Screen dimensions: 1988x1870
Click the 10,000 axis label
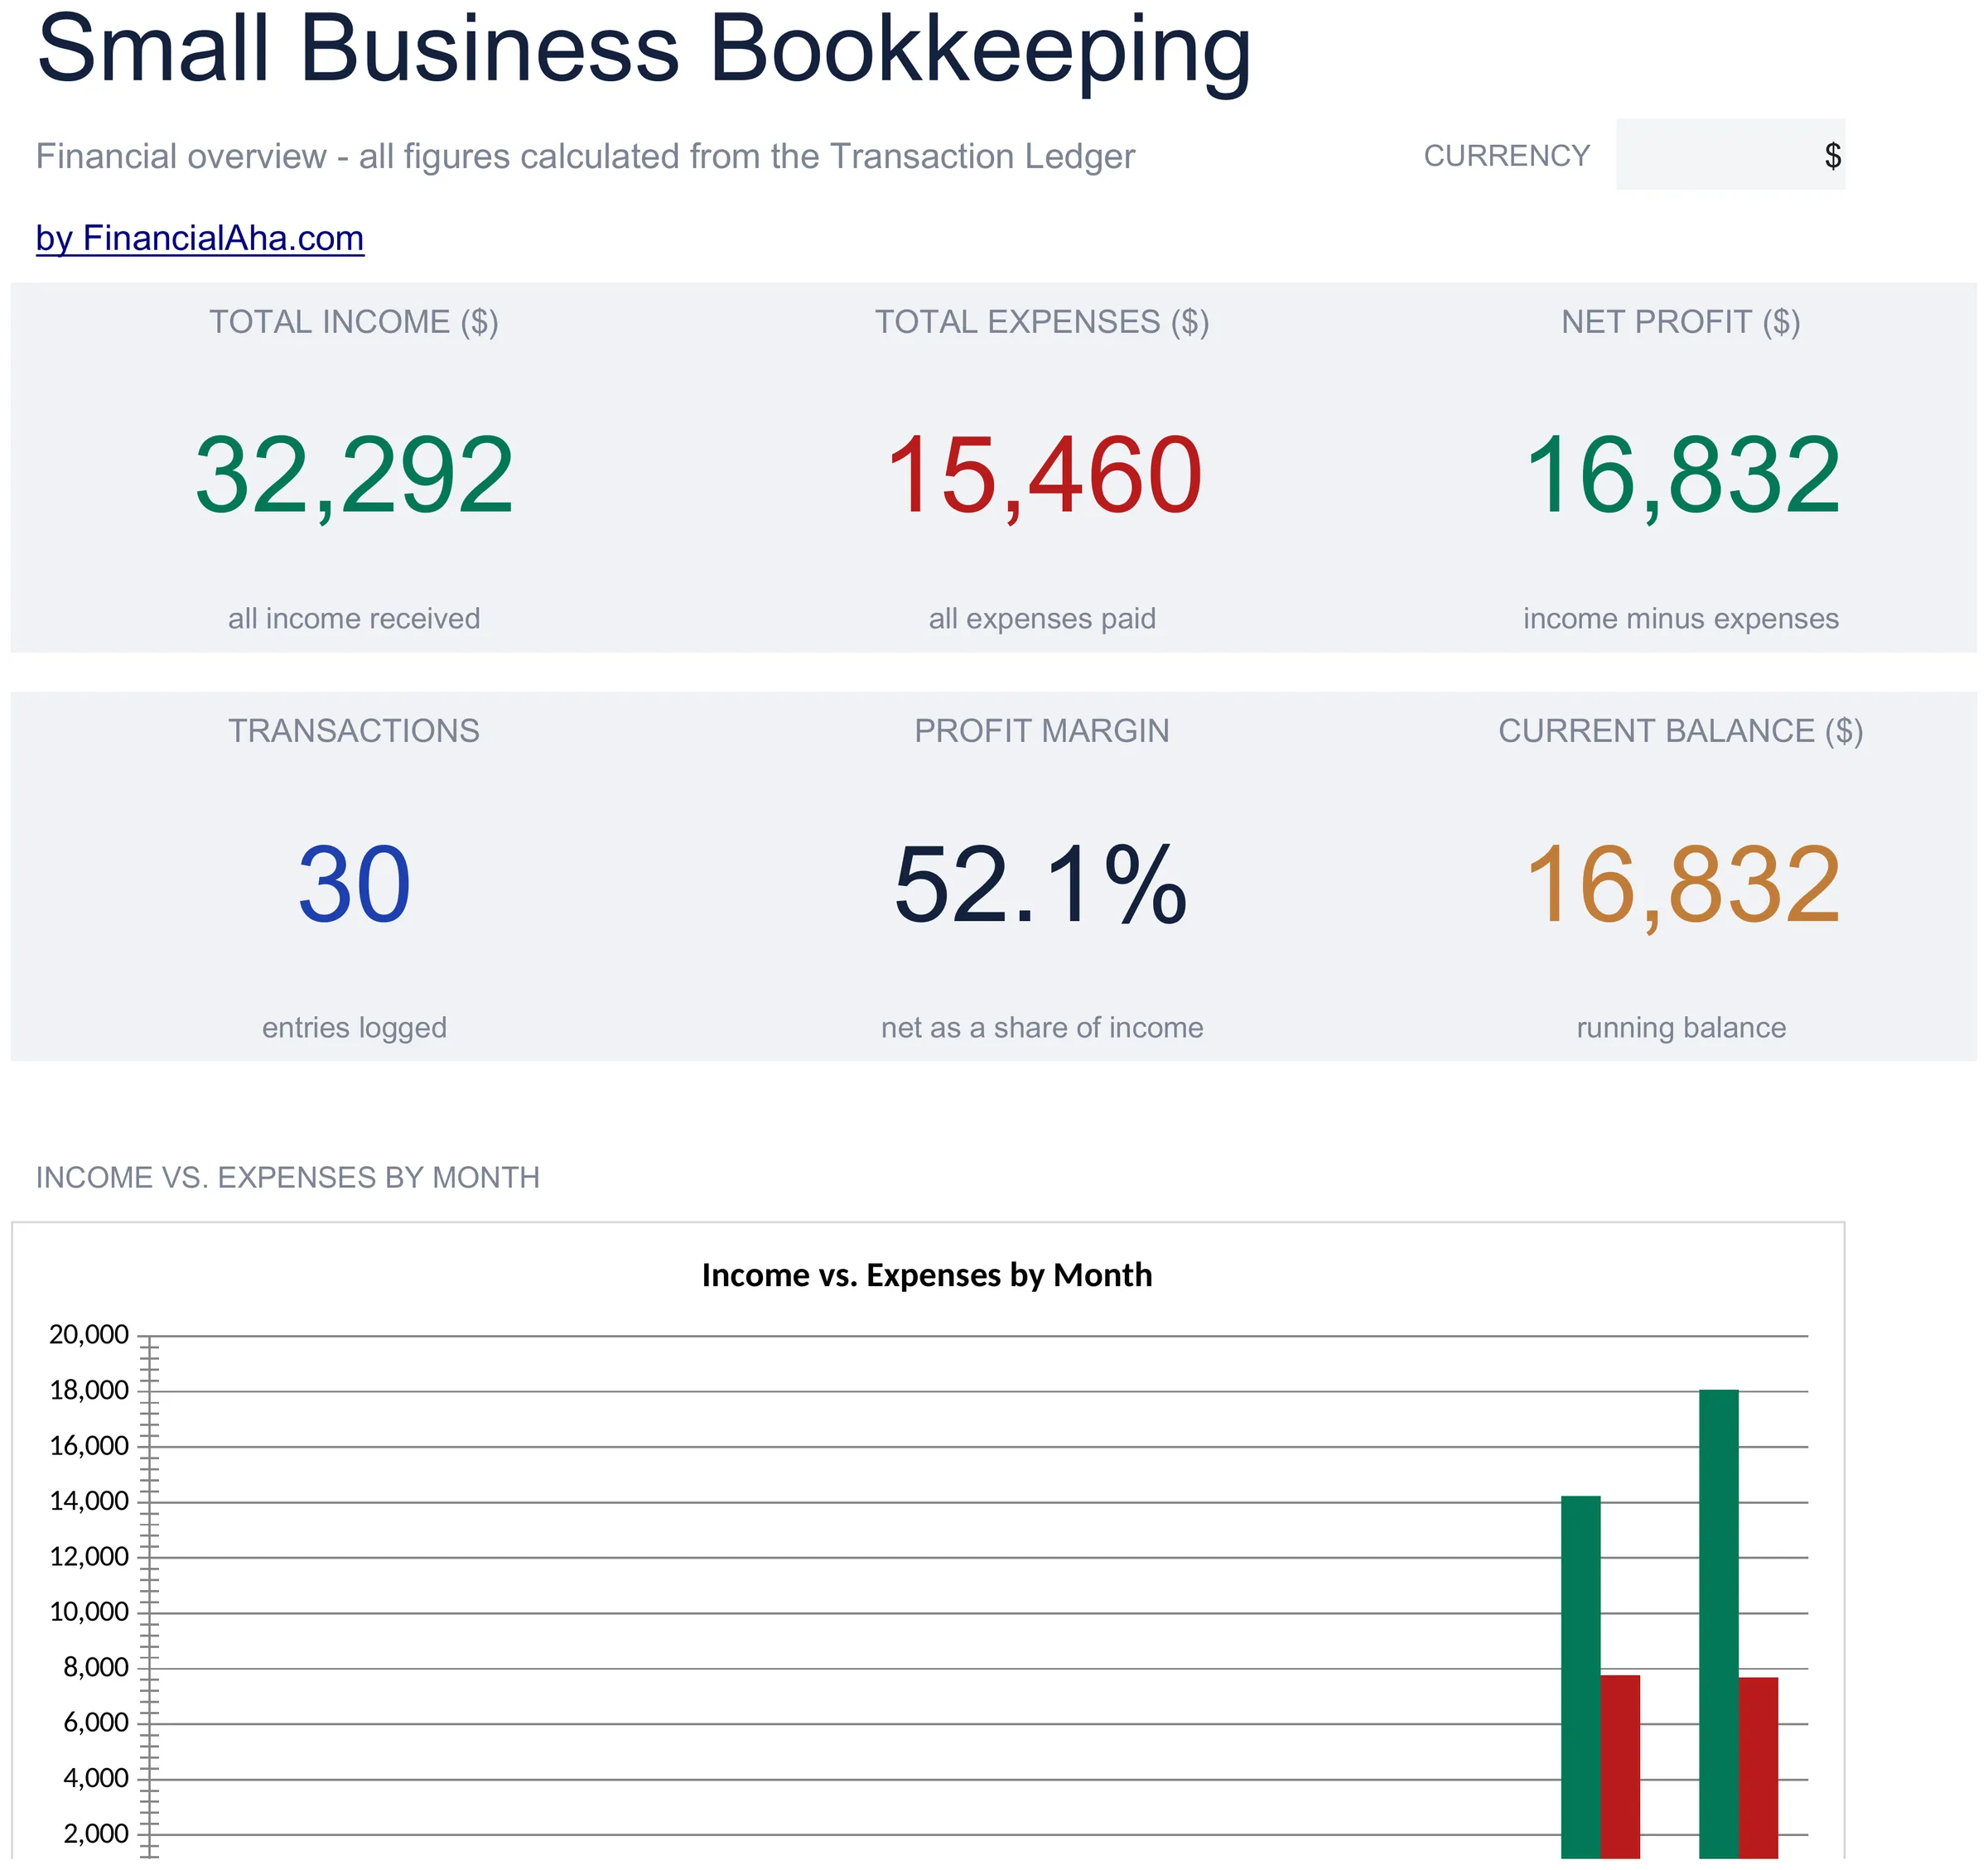[89, 1612]
